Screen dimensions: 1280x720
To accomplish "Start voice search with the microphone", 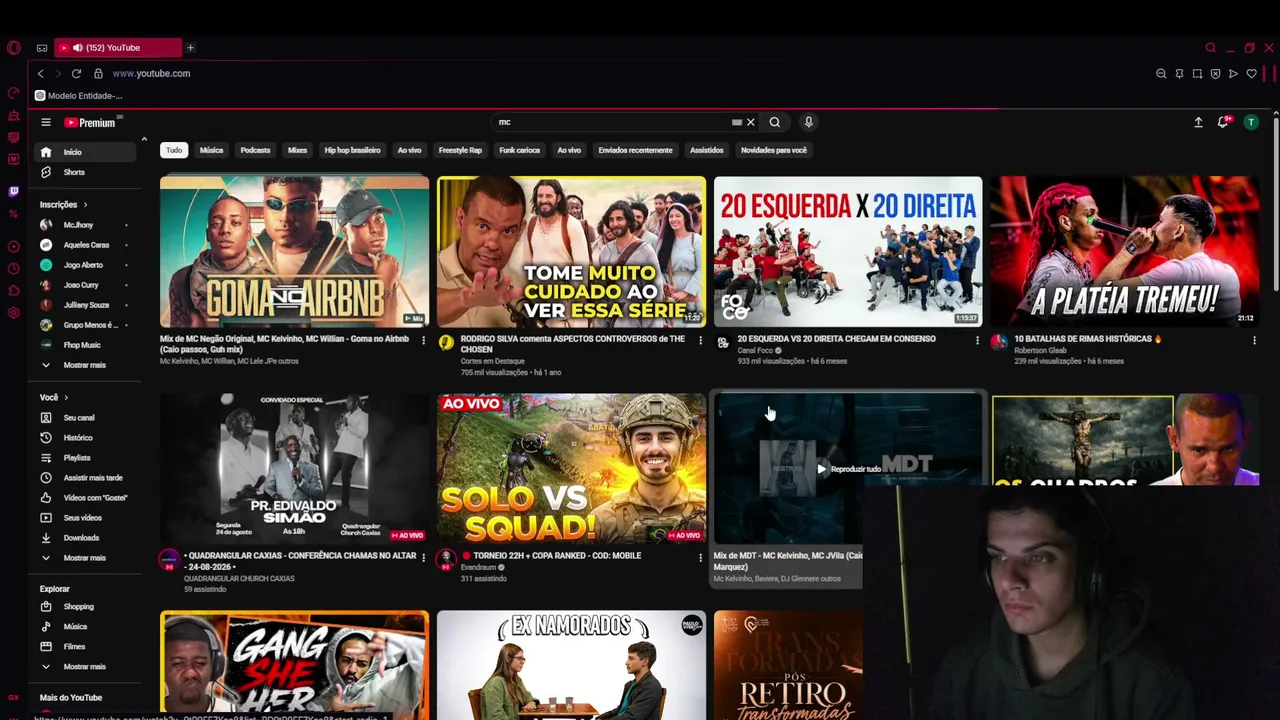I will [809, 122].
